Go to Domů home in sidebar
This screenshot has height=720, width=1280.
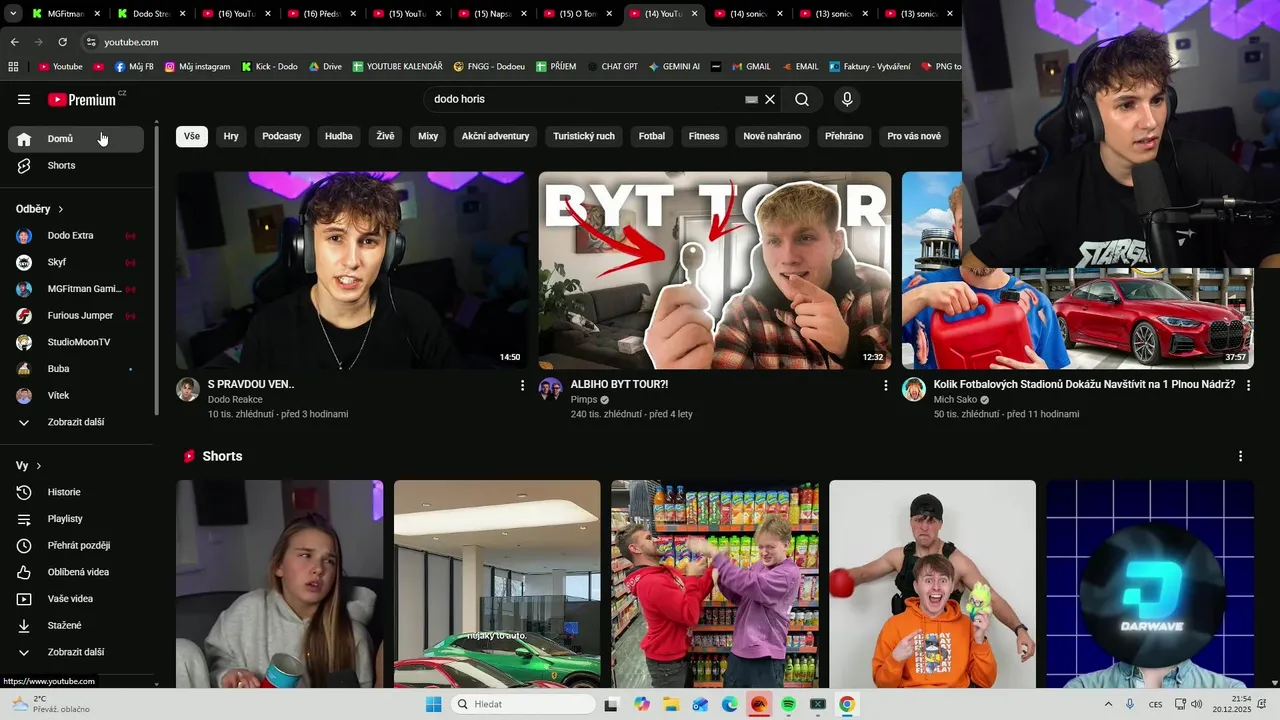tap(76, 139)
